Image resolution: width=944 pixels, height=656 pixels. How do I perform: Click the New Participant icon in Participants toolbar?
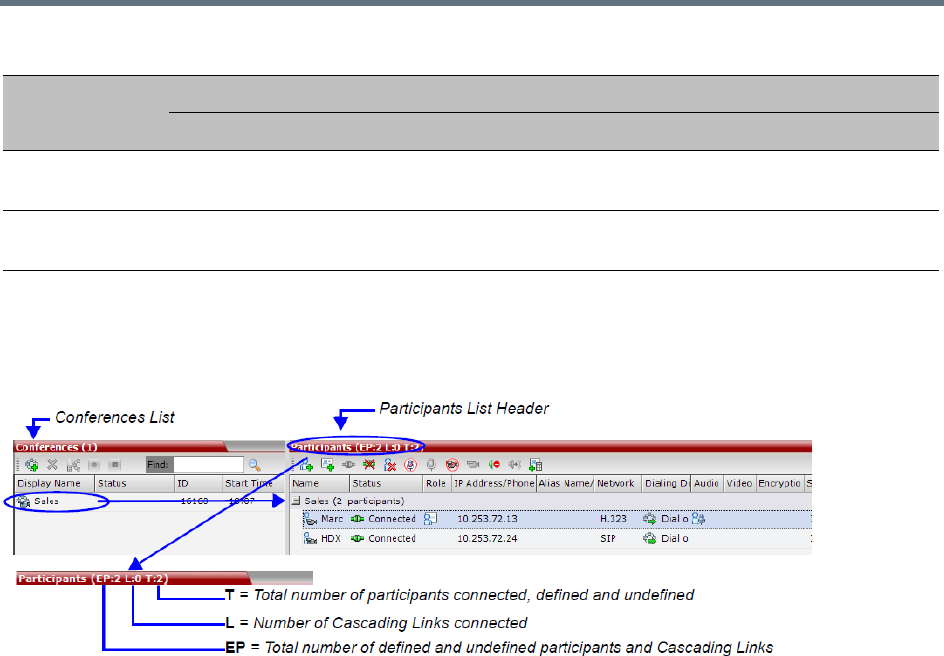[305, 465]
